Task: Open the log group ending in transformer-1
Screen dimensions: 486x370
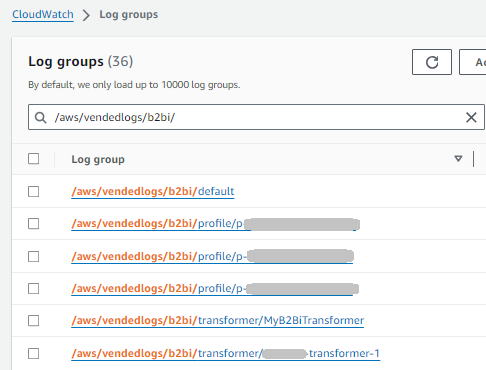Action: click(x=225, y=353)
